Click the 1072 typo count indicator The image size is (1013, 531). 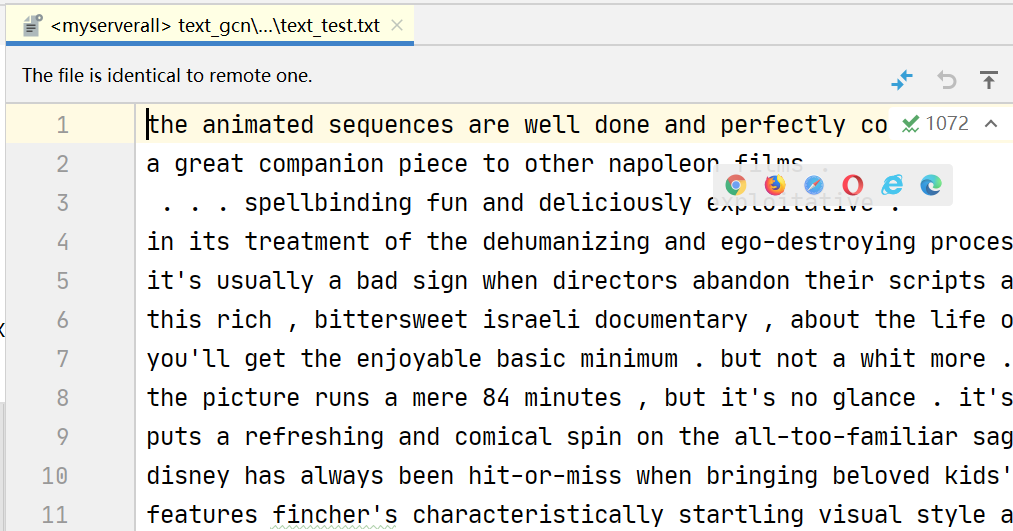[947, 124]
